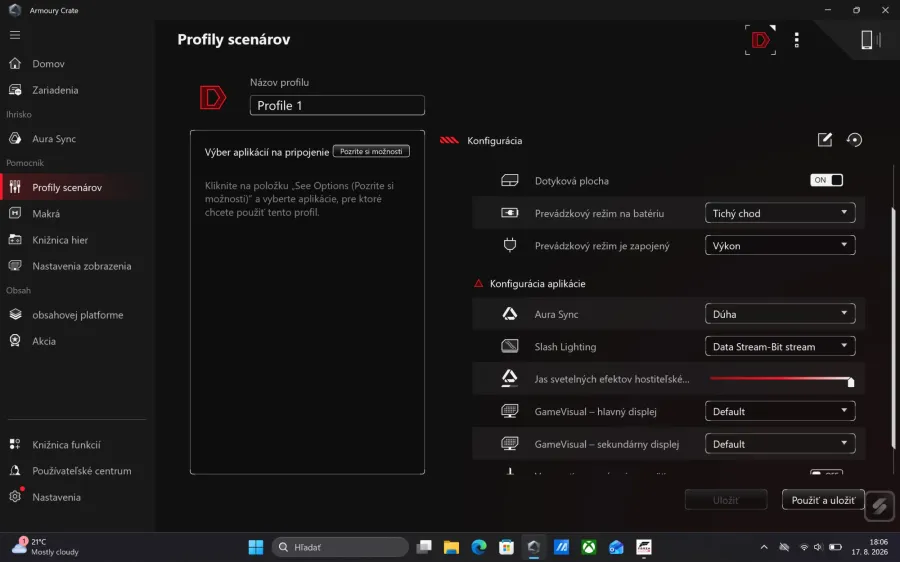Open the hamburger menu in the sidebar
This screenshot has width=900, height=562.
[x=15, y=35]
